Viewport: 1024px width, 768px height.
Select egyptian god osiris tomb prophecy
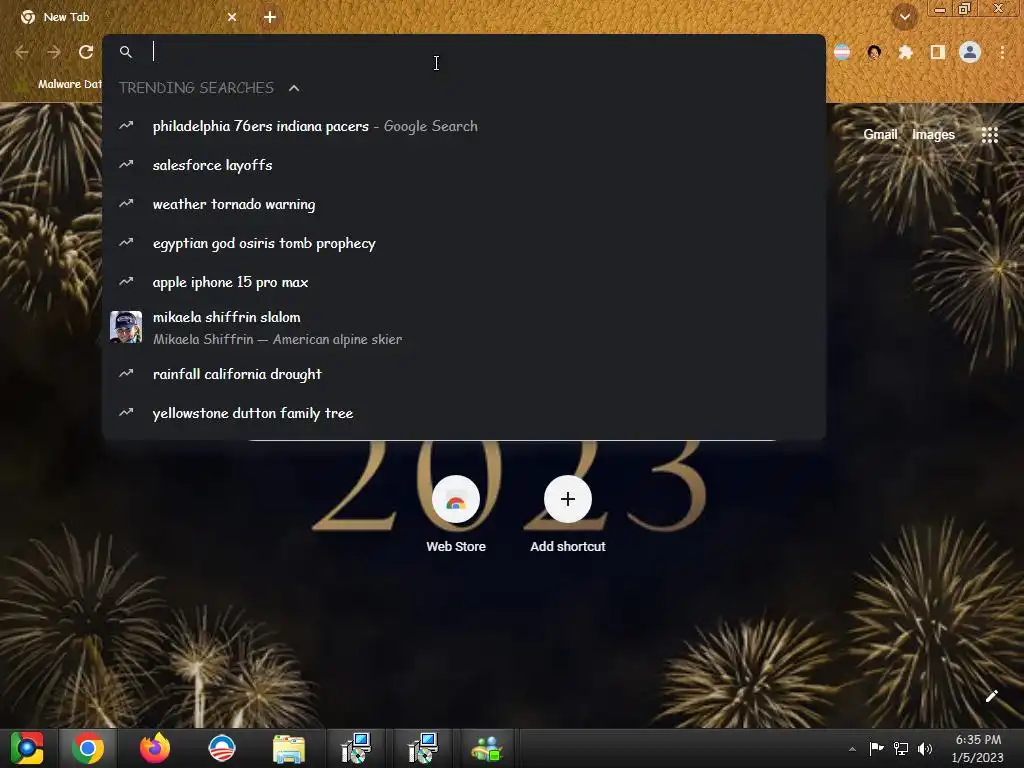(464, 243)
